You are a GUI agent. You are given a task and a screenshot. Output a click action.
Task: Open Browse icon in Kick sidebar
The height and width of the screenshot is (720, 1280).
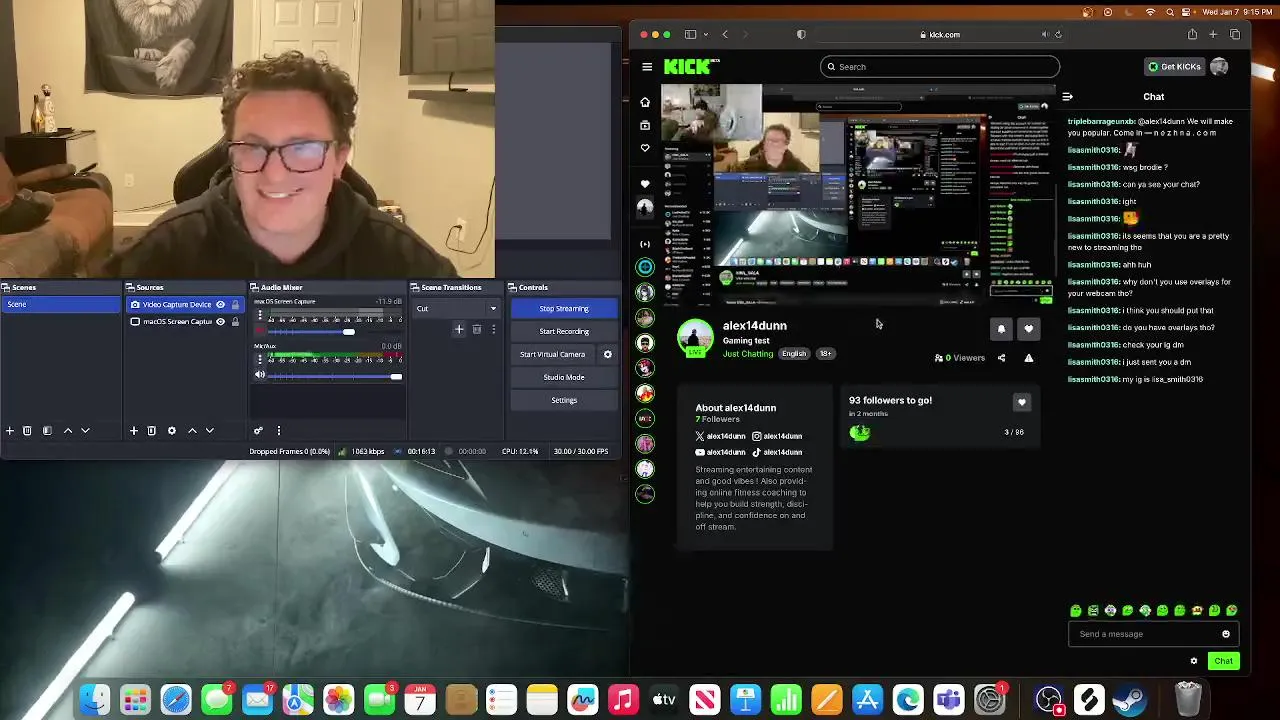[645, 125]
